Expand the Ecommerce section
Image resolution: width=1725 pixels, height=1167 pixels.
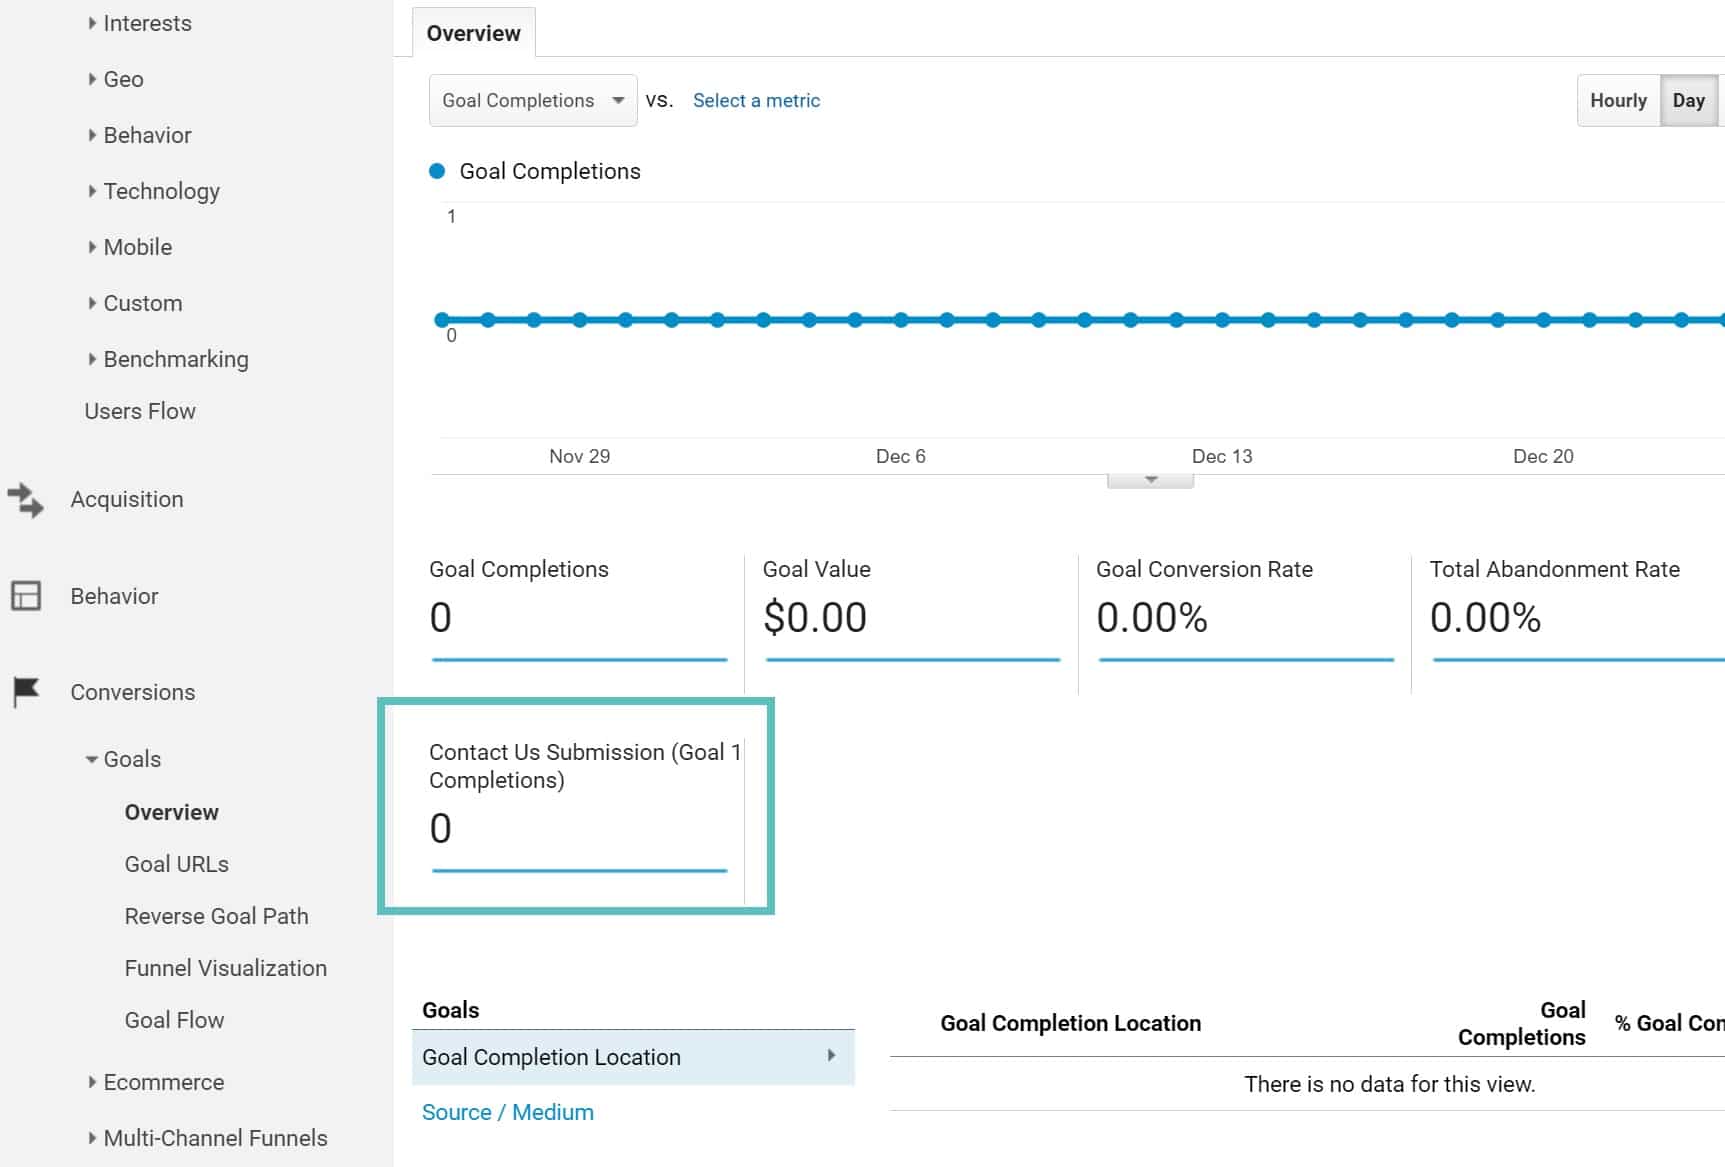pos(91,1082)
